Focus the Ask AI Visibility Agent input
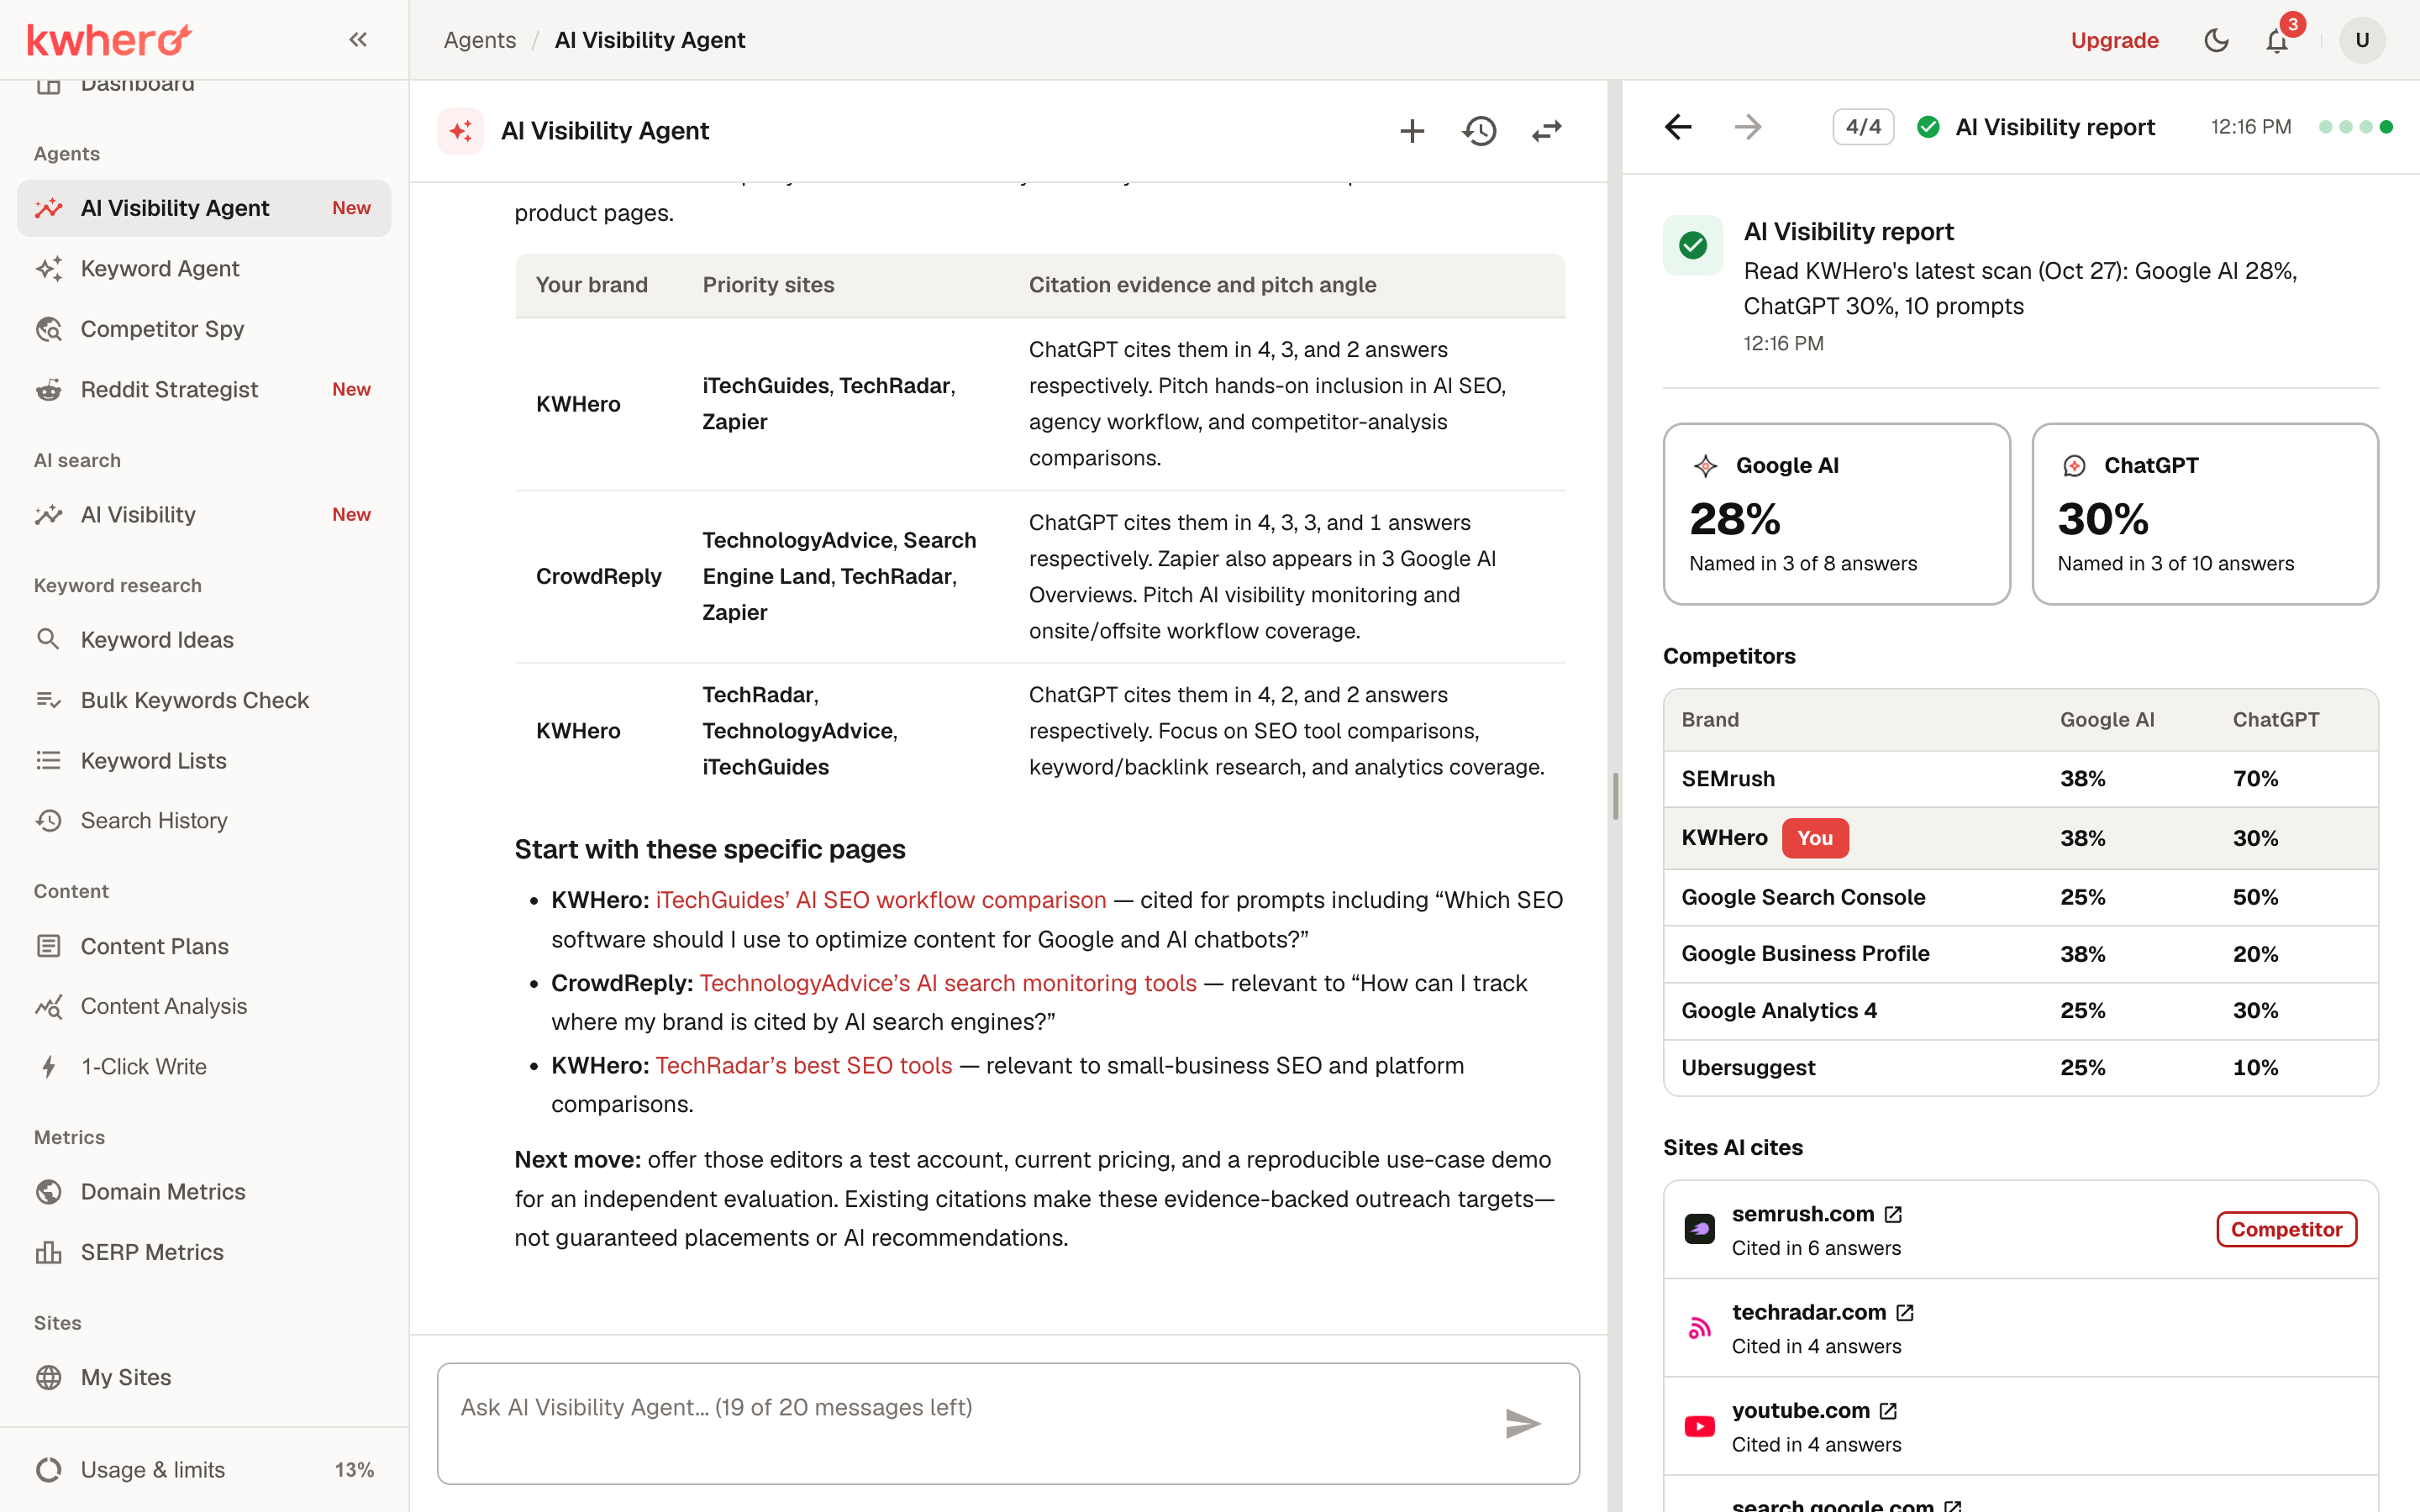The image size is (2420, 1512). [x=1008, y=1423]
